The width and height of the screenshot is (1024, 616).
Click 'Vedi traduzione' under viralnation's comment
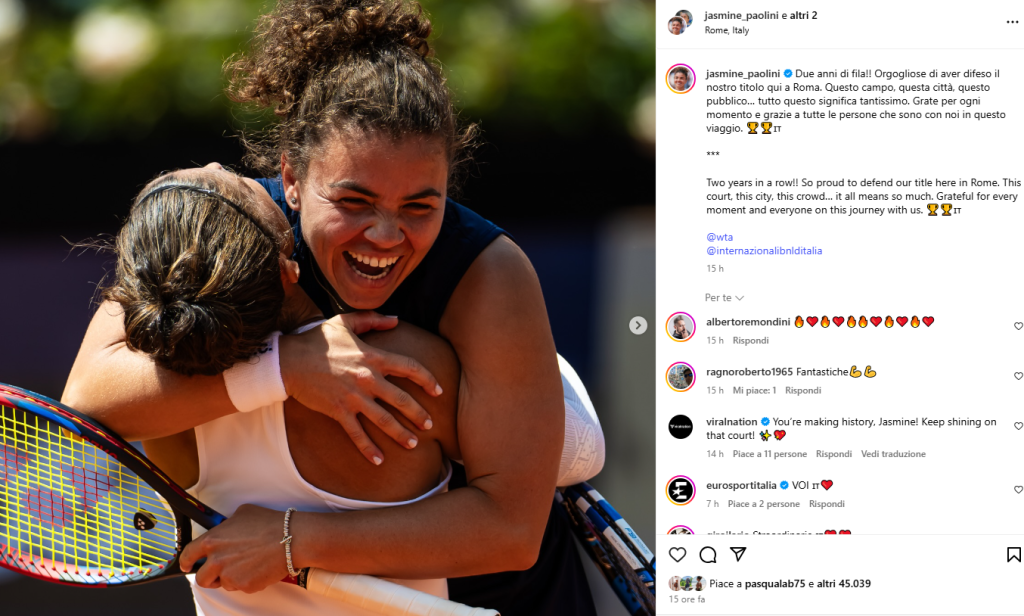[x=893, y=454]
